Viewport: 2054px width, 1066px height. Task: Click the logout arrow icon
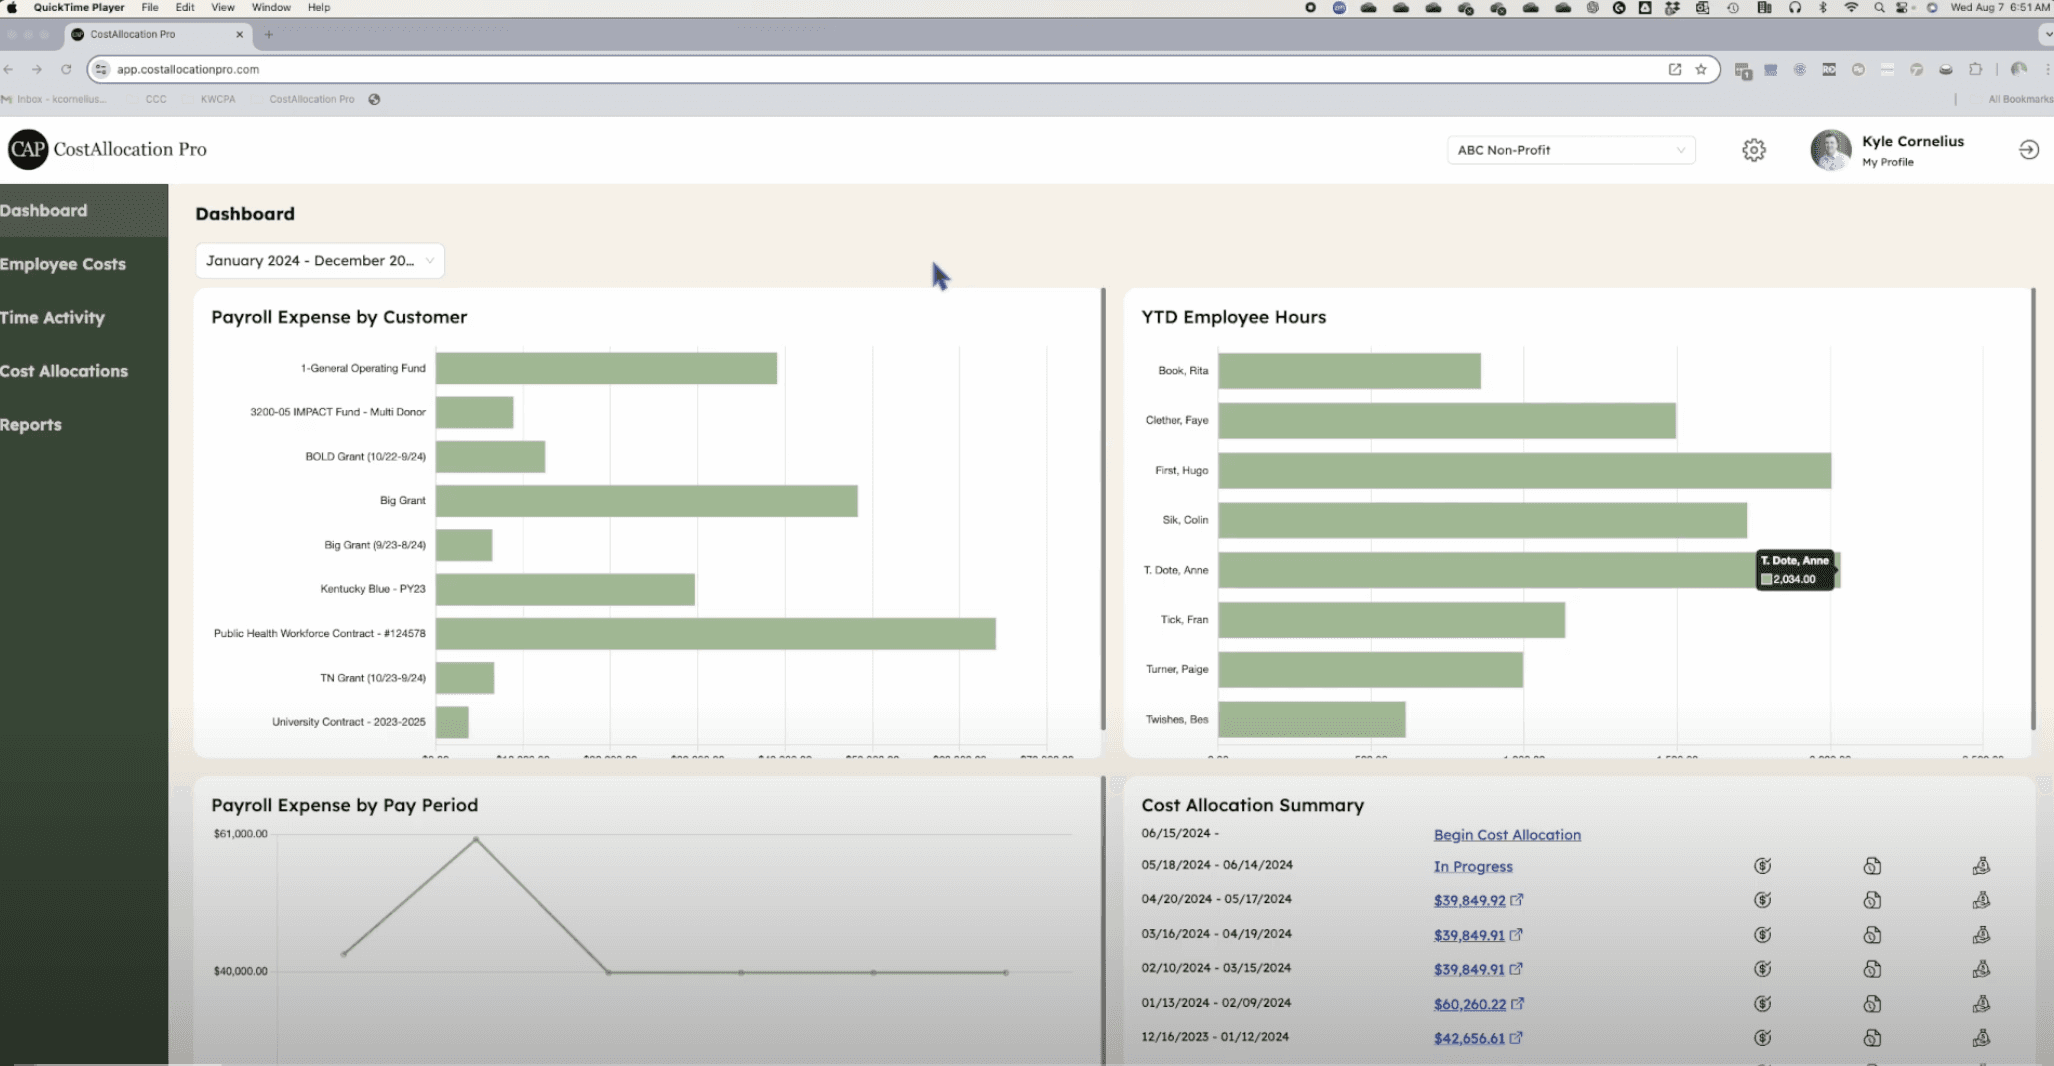[x=2028, y=150]
